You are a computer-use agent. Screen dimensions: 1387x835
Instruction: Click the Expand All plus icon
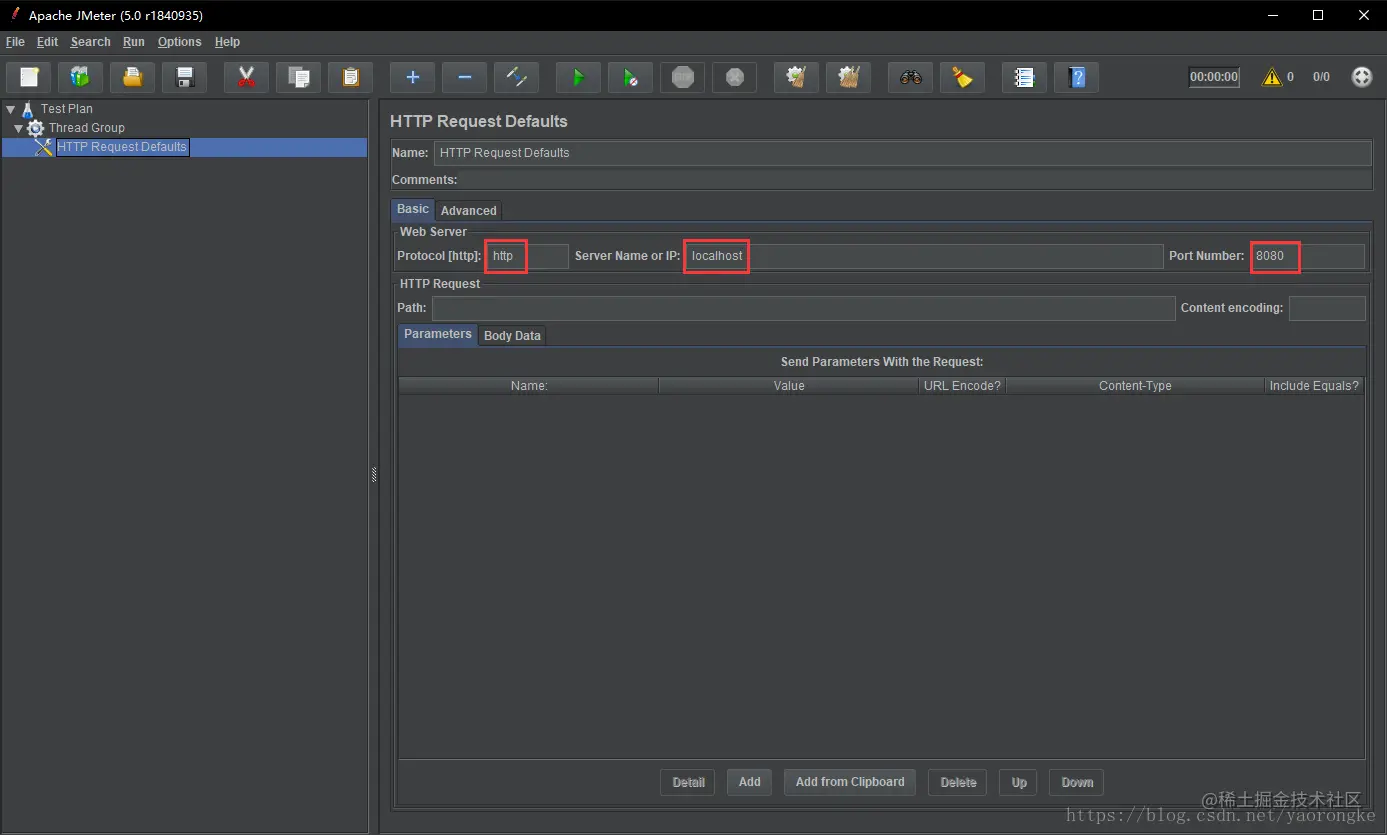[412, 77]
